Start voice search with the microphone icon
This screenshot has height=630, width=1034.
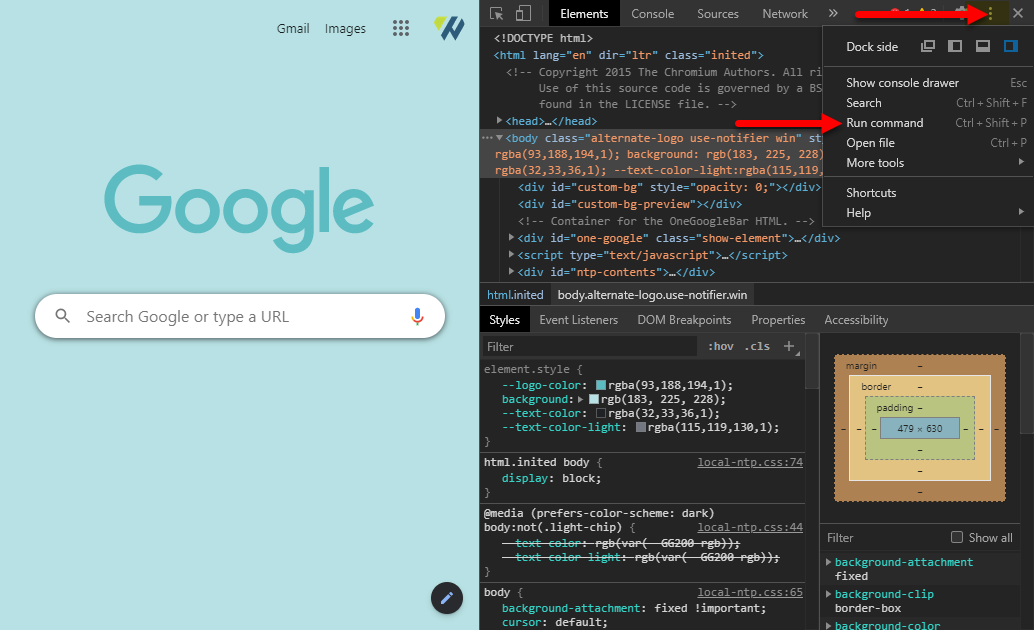pos(417,317)
